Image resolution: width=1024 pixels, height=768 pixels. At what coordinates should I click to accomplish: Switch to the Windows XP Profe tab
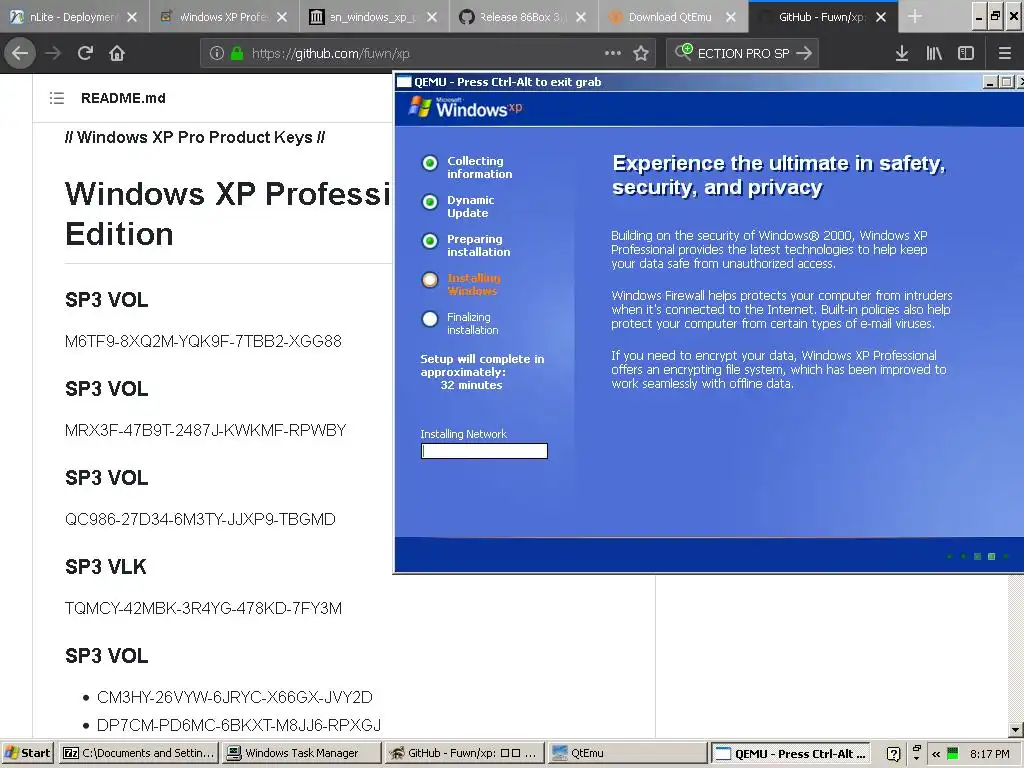tap(223, 17)
